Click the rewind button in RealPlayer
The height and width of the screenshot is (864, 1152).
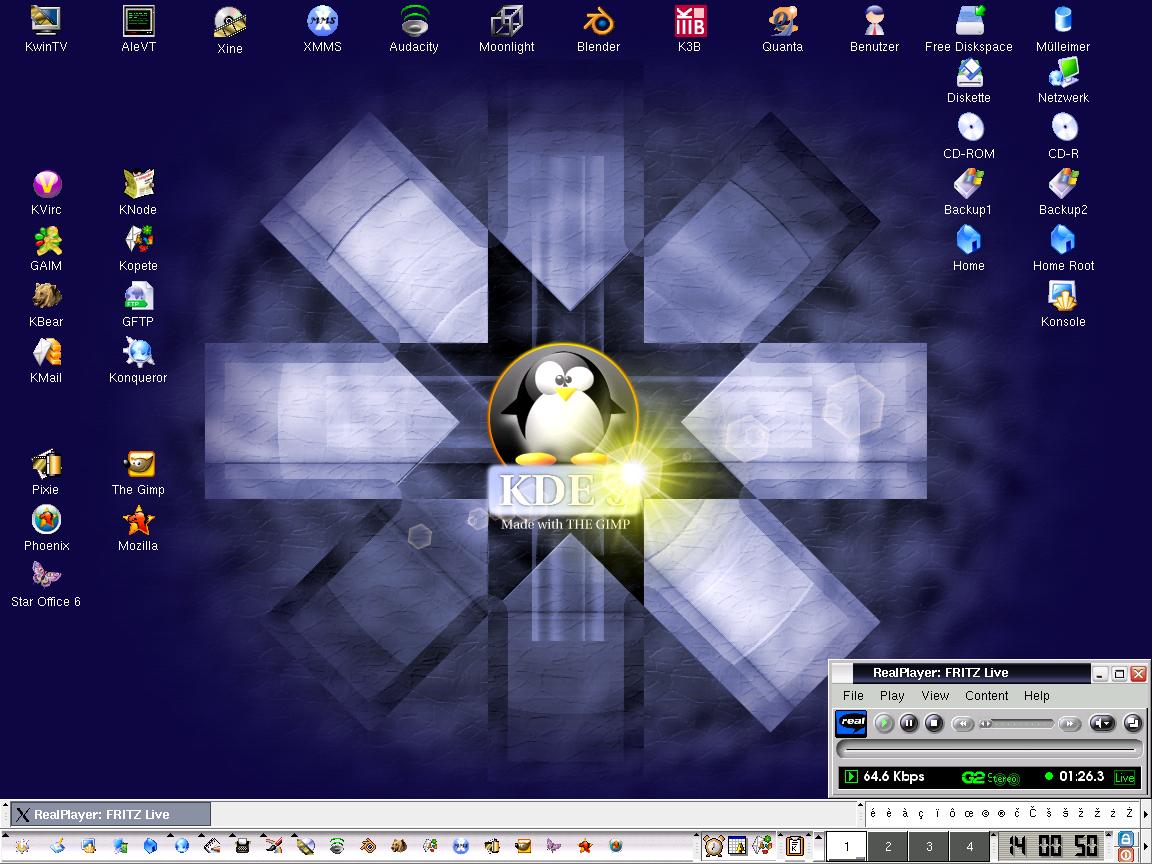[x=962, y=724]
